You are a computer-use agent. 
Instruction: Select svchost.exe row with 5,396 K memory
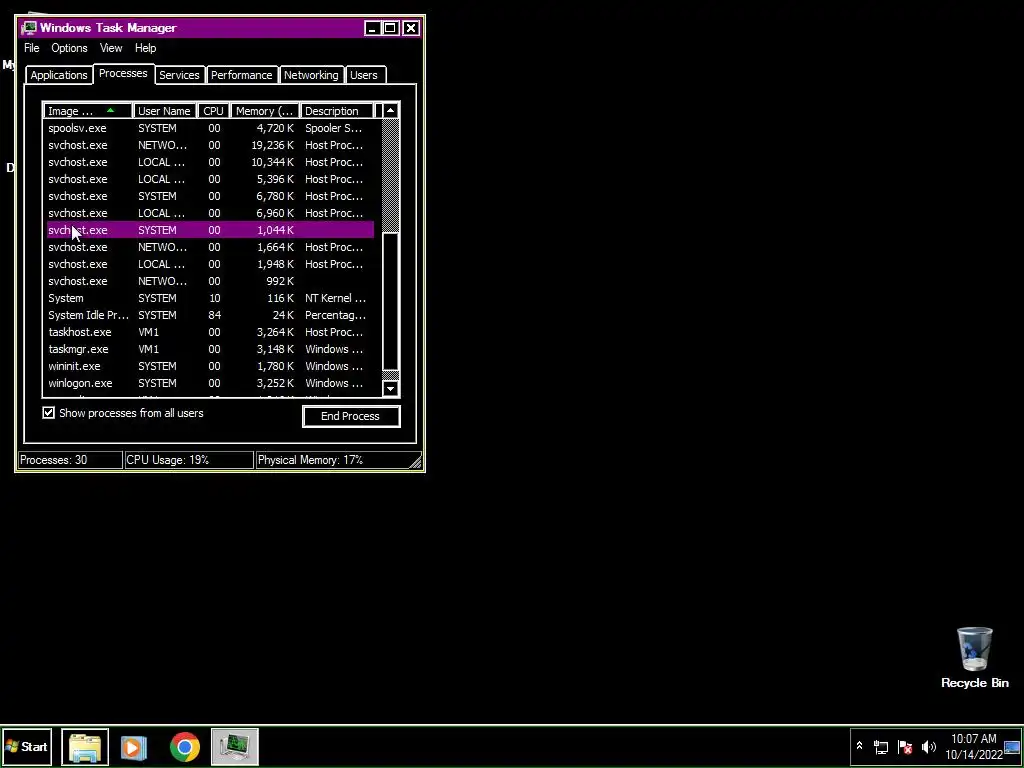click(209, 179)
